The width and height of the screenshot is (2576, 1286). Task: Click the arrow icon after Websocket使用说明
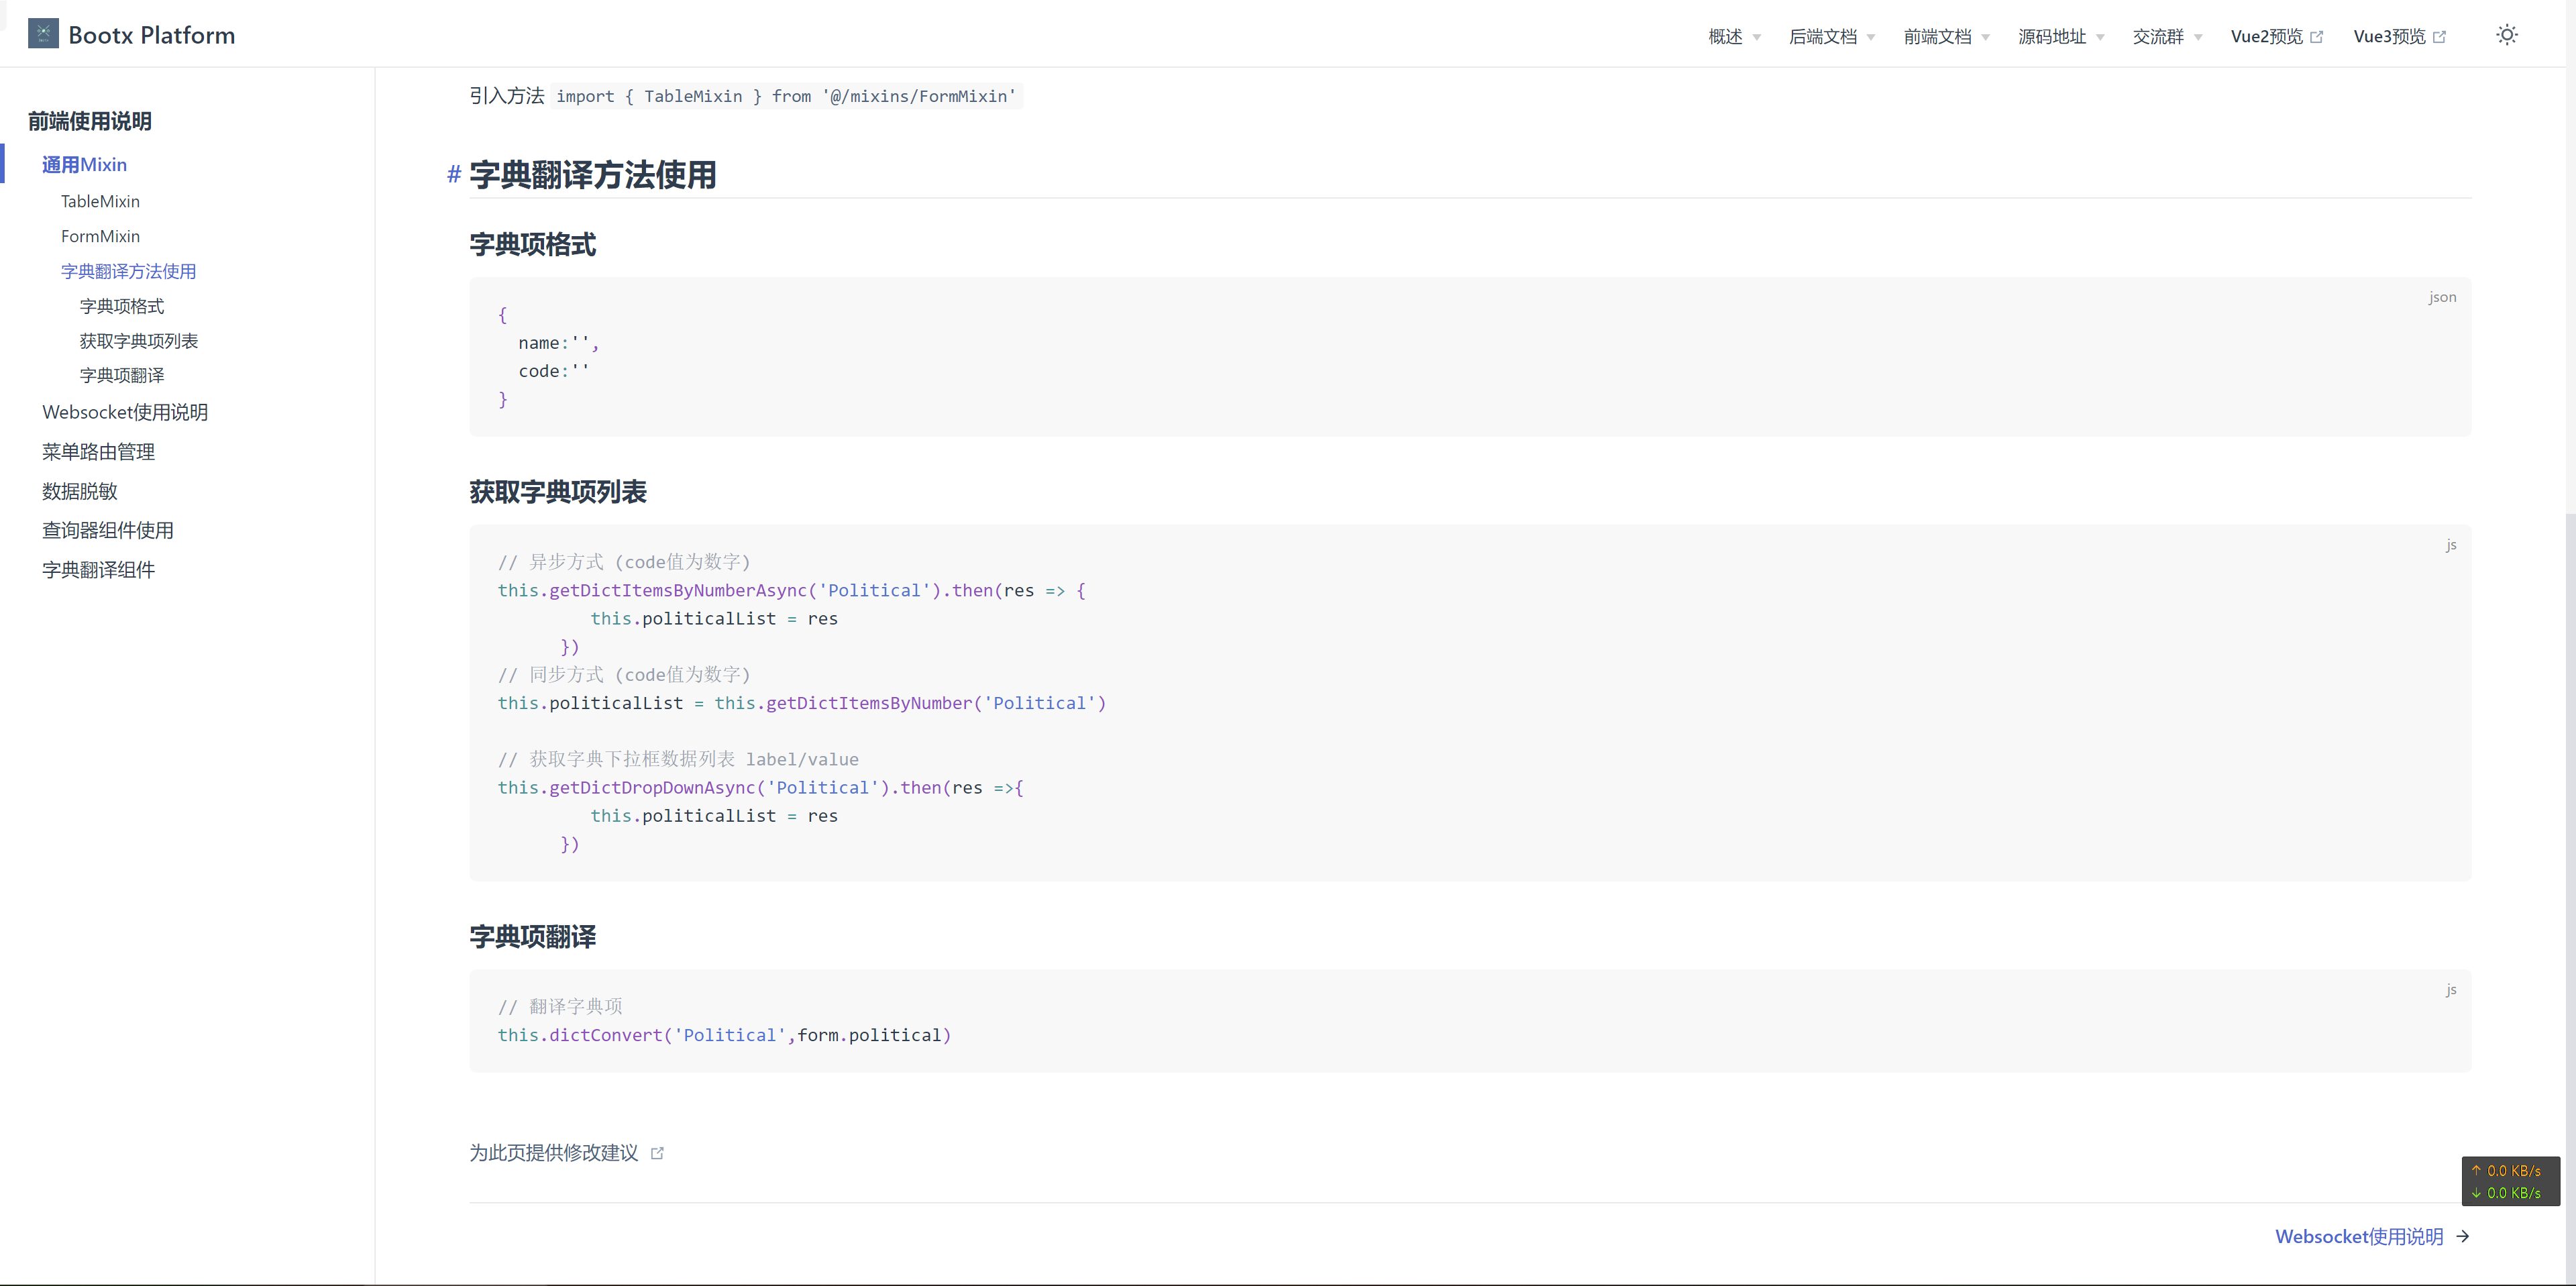pos(2462,1237)
